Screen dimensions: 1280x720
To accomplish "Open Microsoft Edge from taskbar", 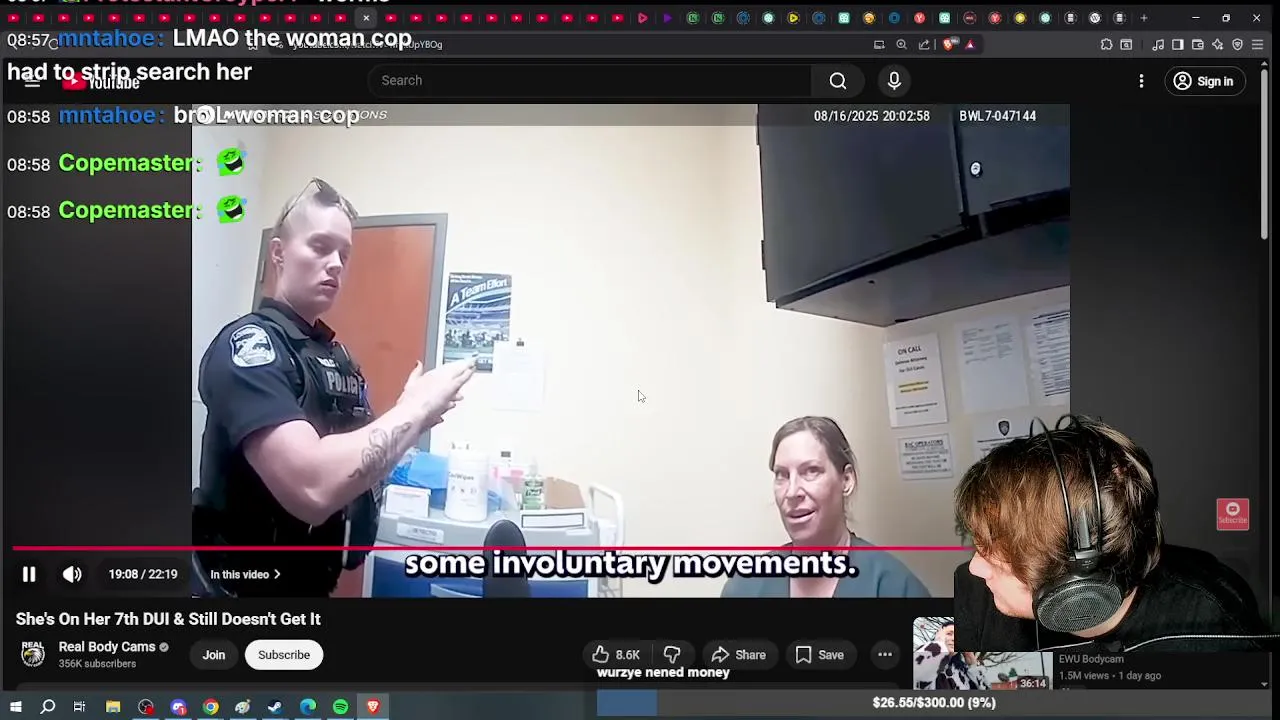I will tap(307, 707).
